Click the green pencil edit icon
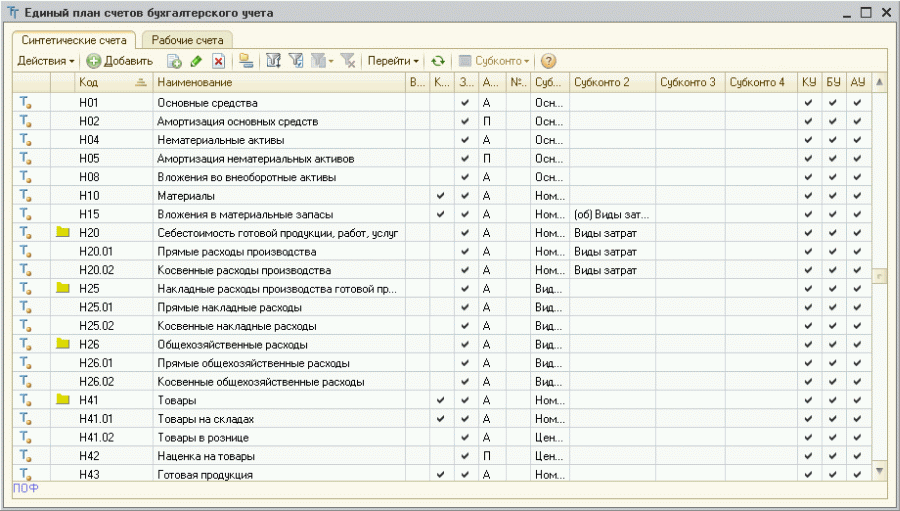900x511 pixels. (196, 61)
